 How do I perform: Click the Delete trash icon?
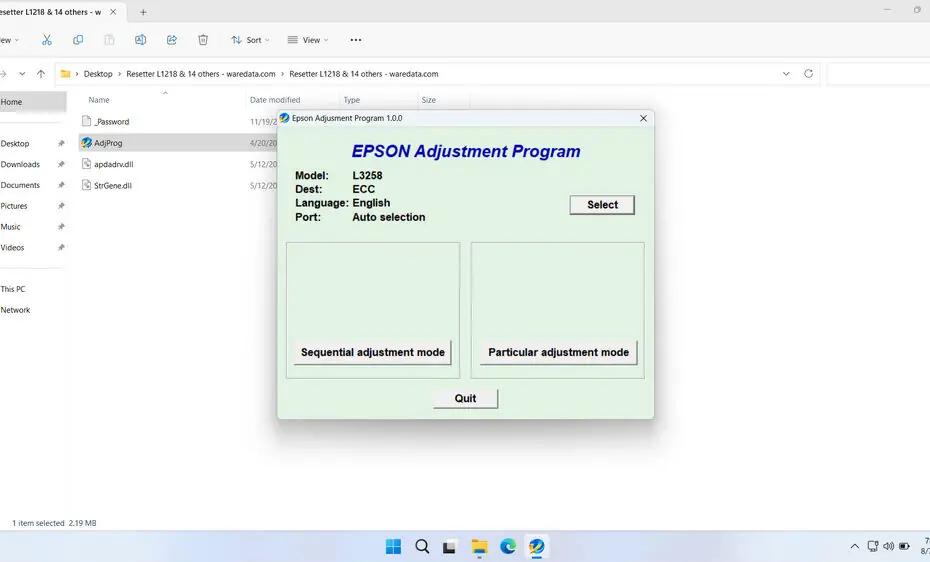coord(203,40)
